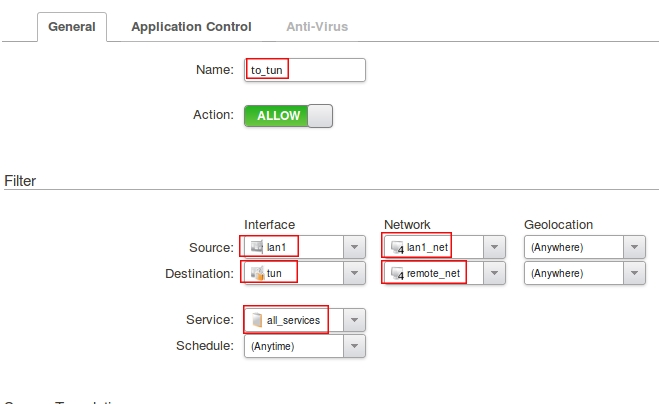Click the Name field containing to_tun
Viewport: 659px width, 404px height.
pyautogui.click(x=305, y=70)
